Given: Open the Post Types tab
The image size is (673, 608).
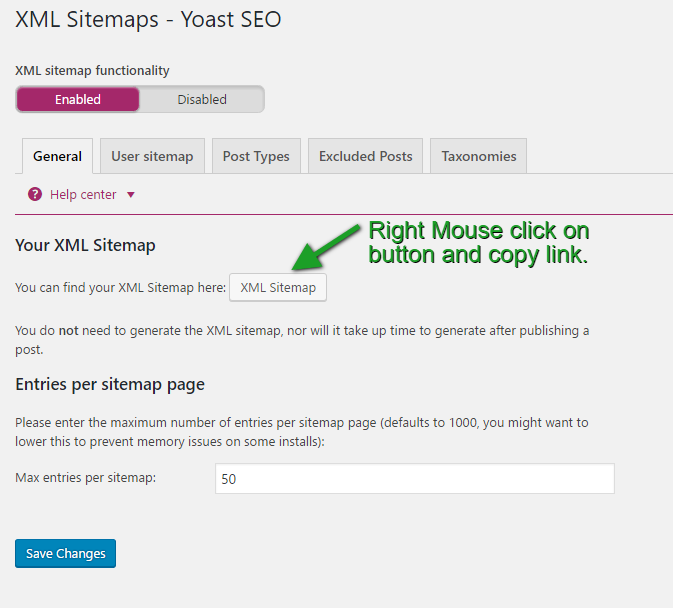Looking at the screenshot, I should tap(256, 156).
